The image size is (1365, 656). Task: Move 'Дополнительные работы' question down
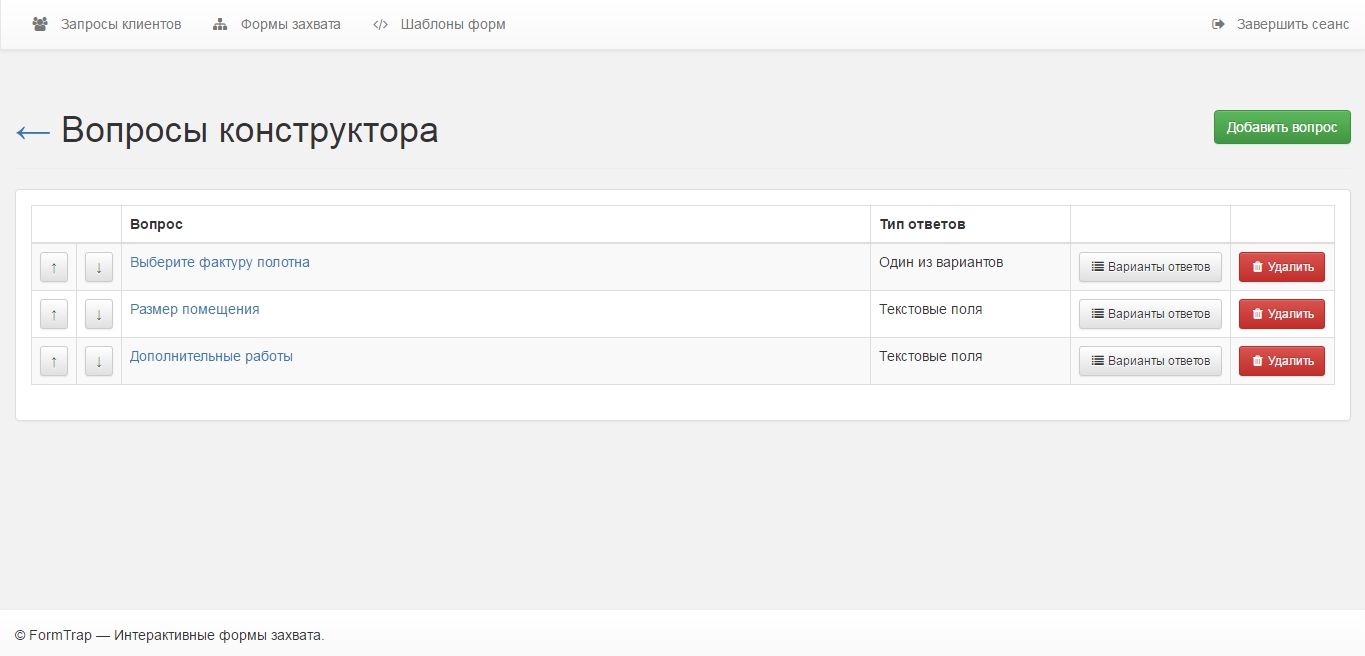[99, 361]
